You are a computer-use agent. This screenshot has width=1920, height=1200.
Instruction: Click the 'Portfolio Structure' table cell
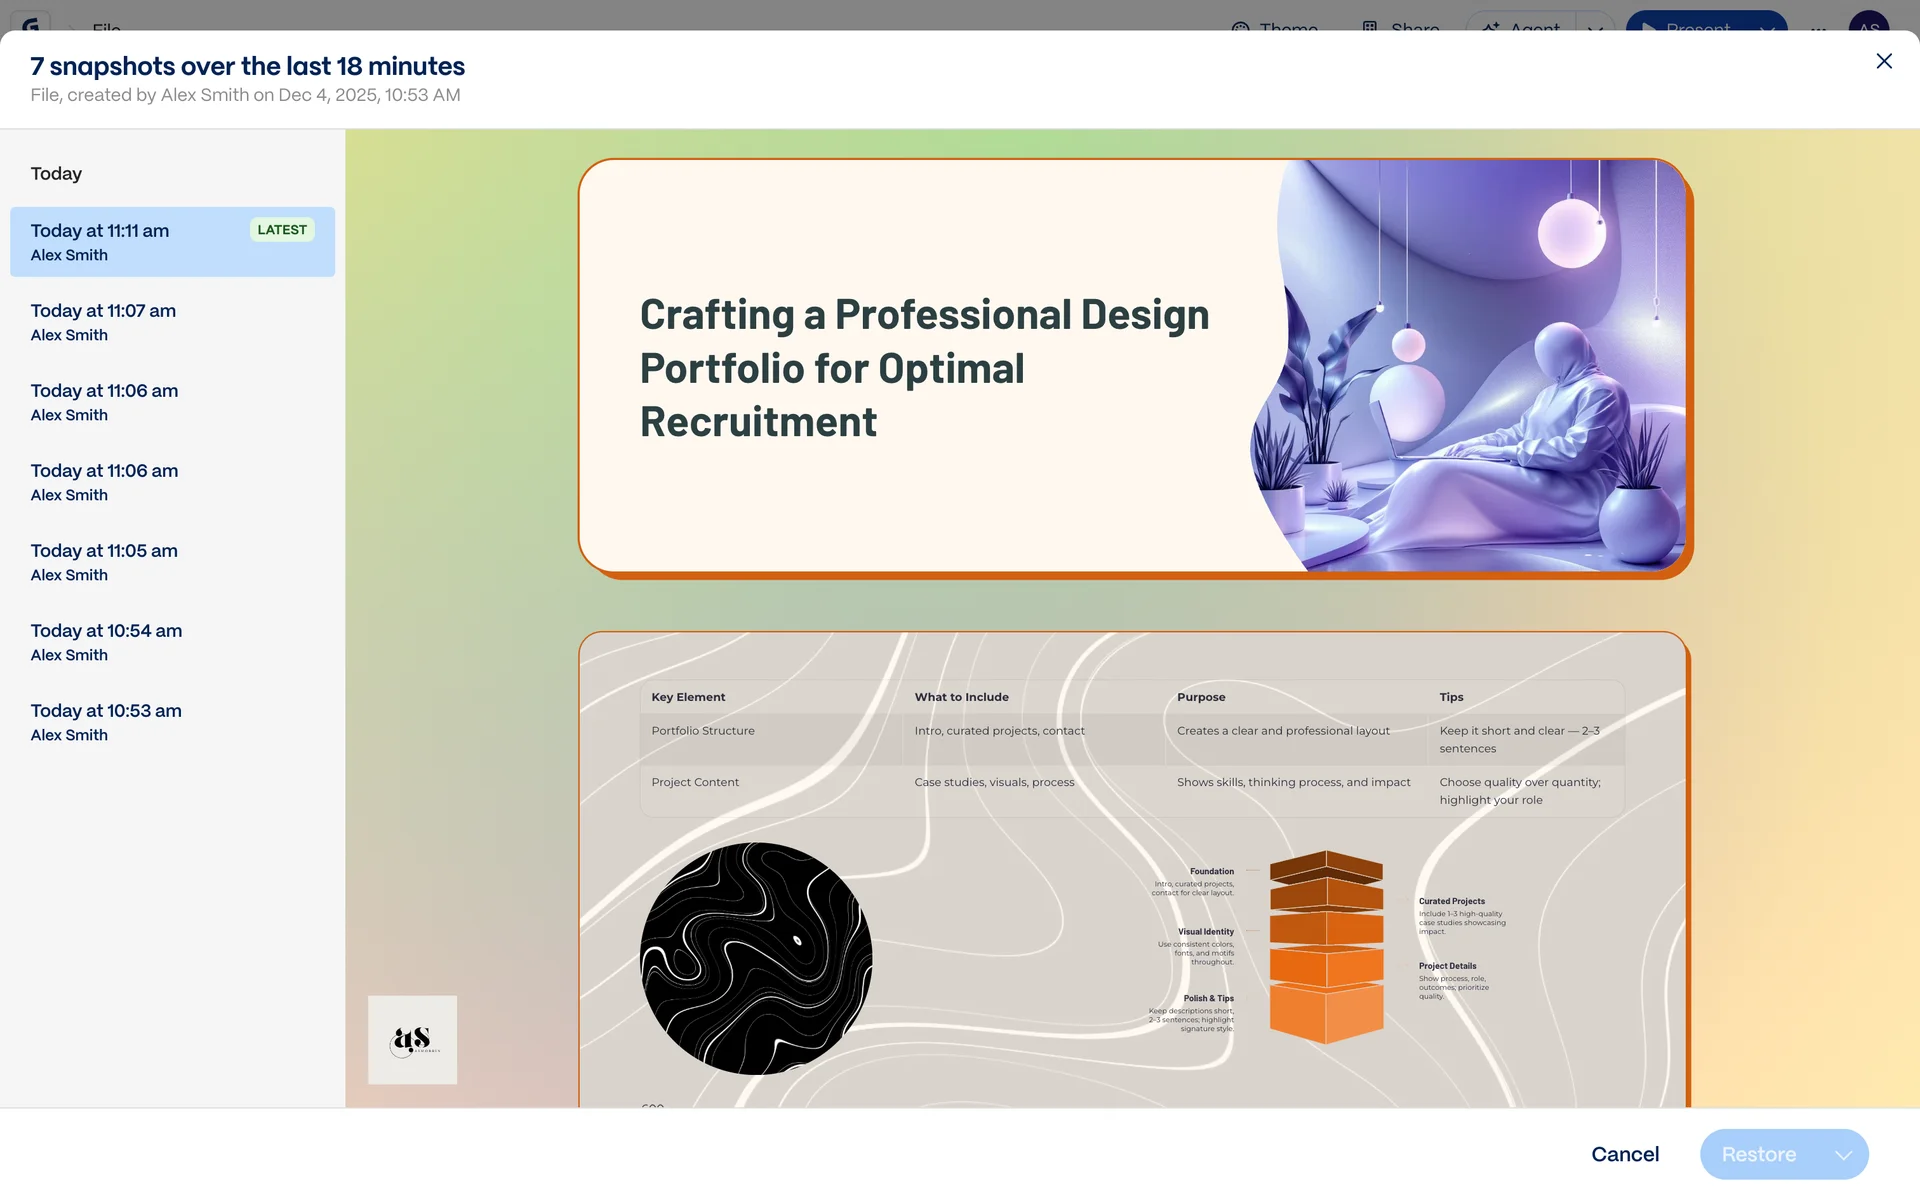pyautogui.click(x=703, y=731)
